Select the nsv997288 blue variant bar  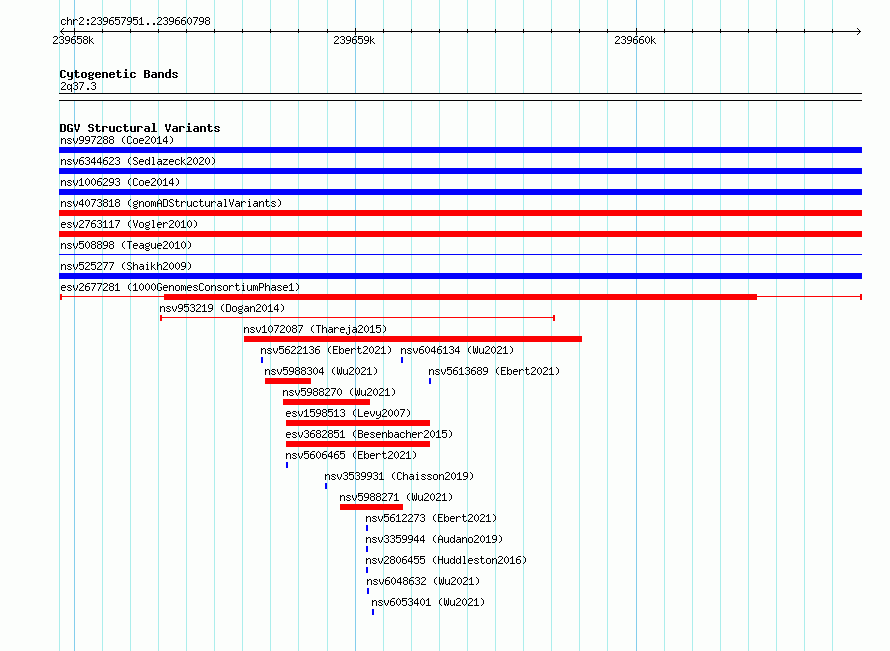(460, 150)
